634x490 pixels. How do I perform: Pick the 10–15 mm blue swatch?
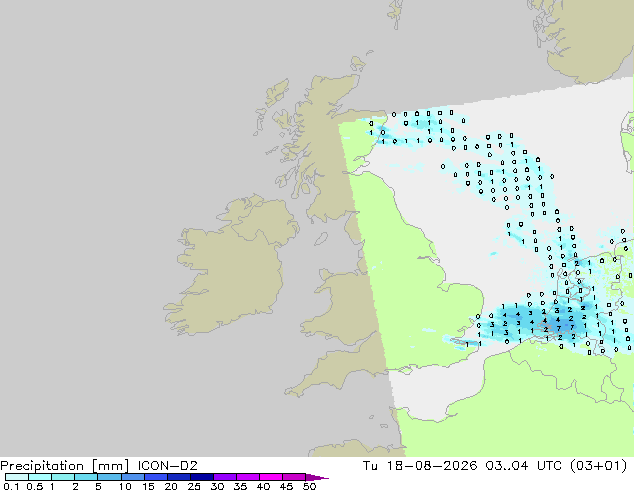(132, 477)
